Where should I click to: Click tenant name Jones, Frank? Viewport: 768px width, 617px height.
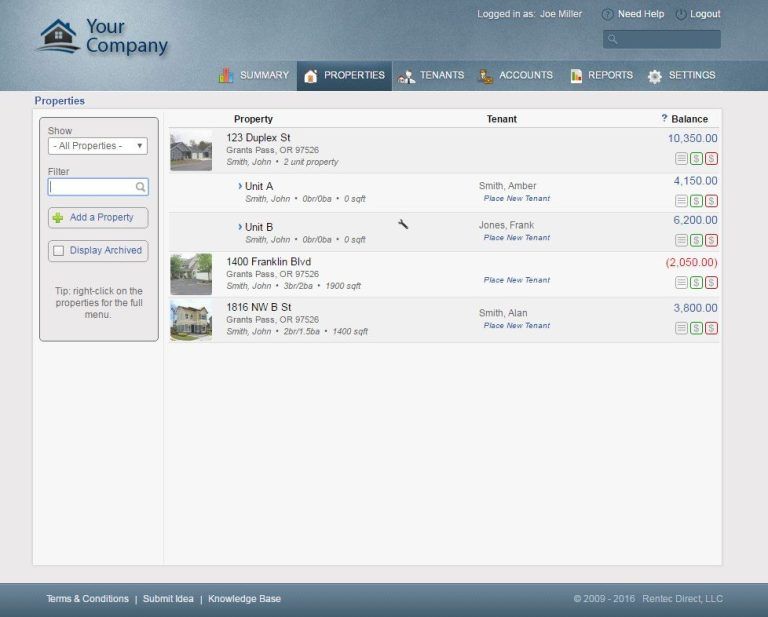click(506, 225)
